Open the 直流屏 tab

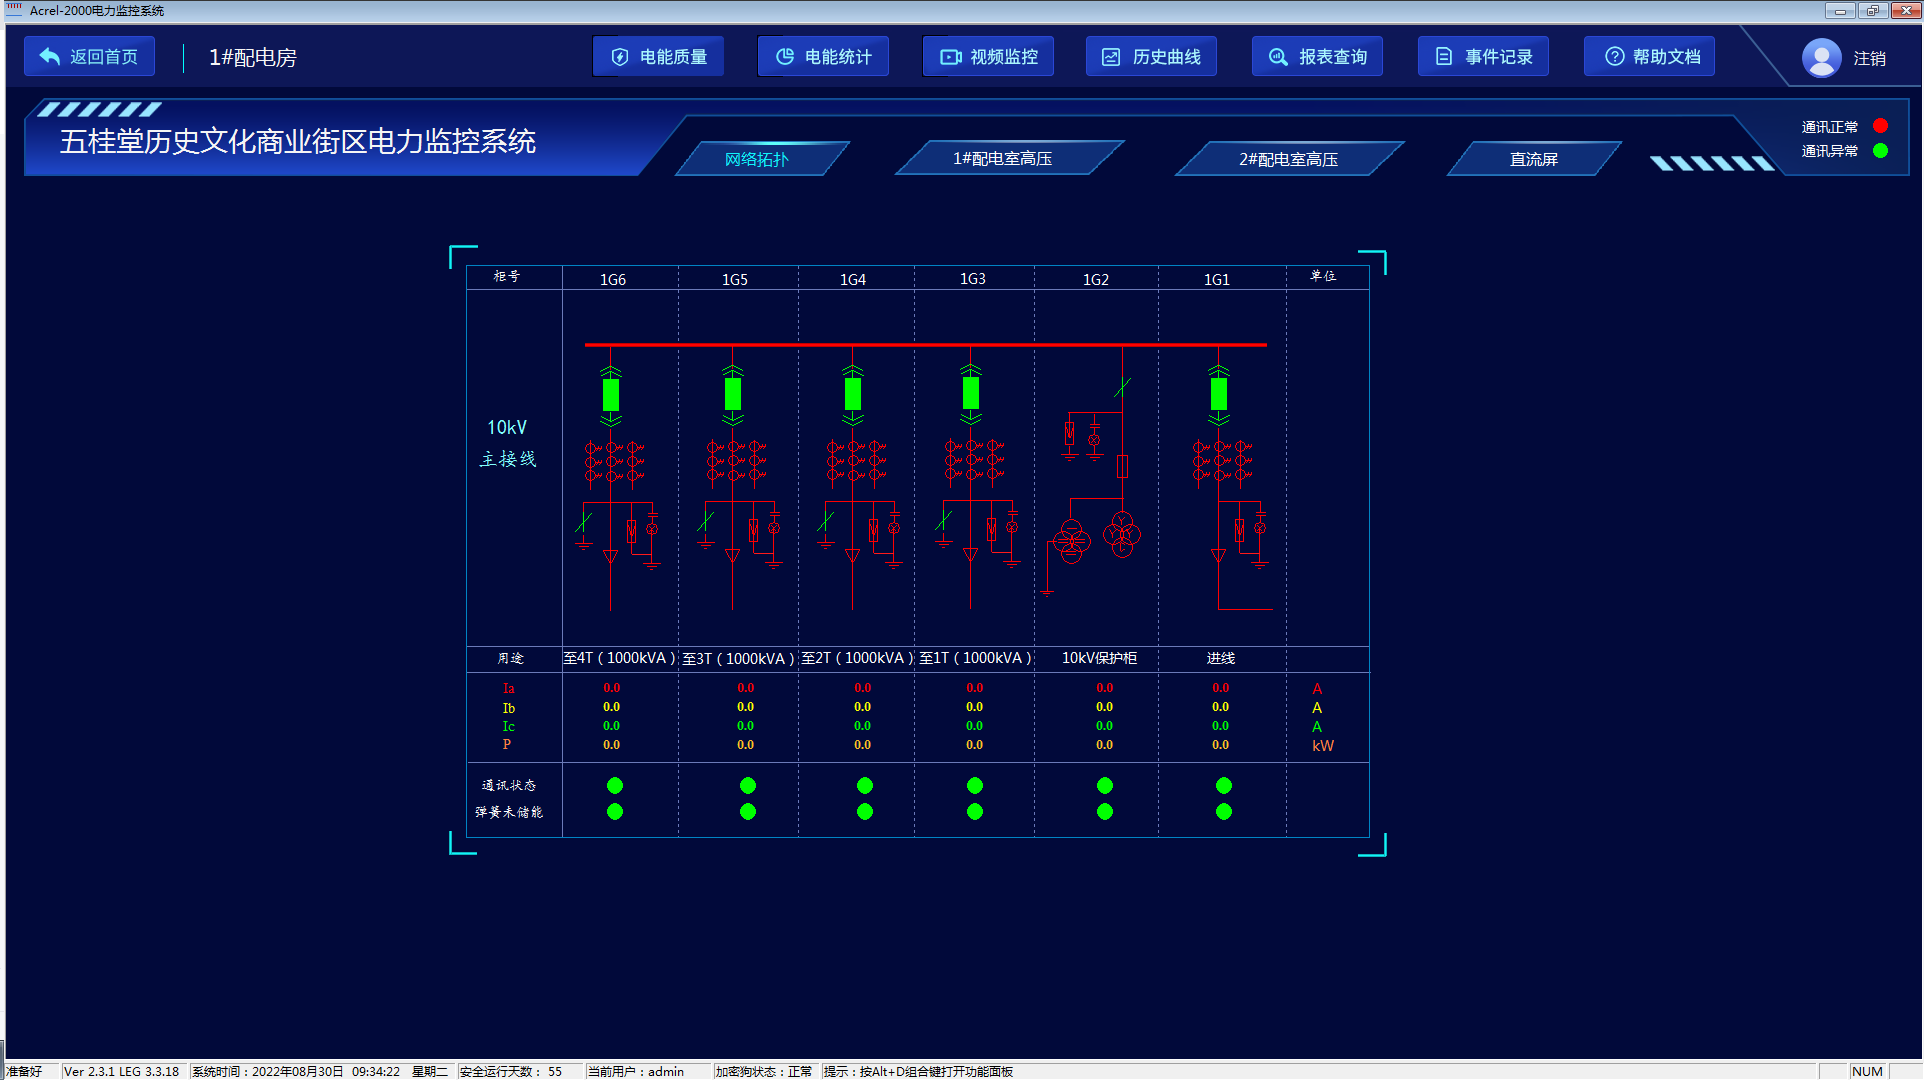(1533, 159)
